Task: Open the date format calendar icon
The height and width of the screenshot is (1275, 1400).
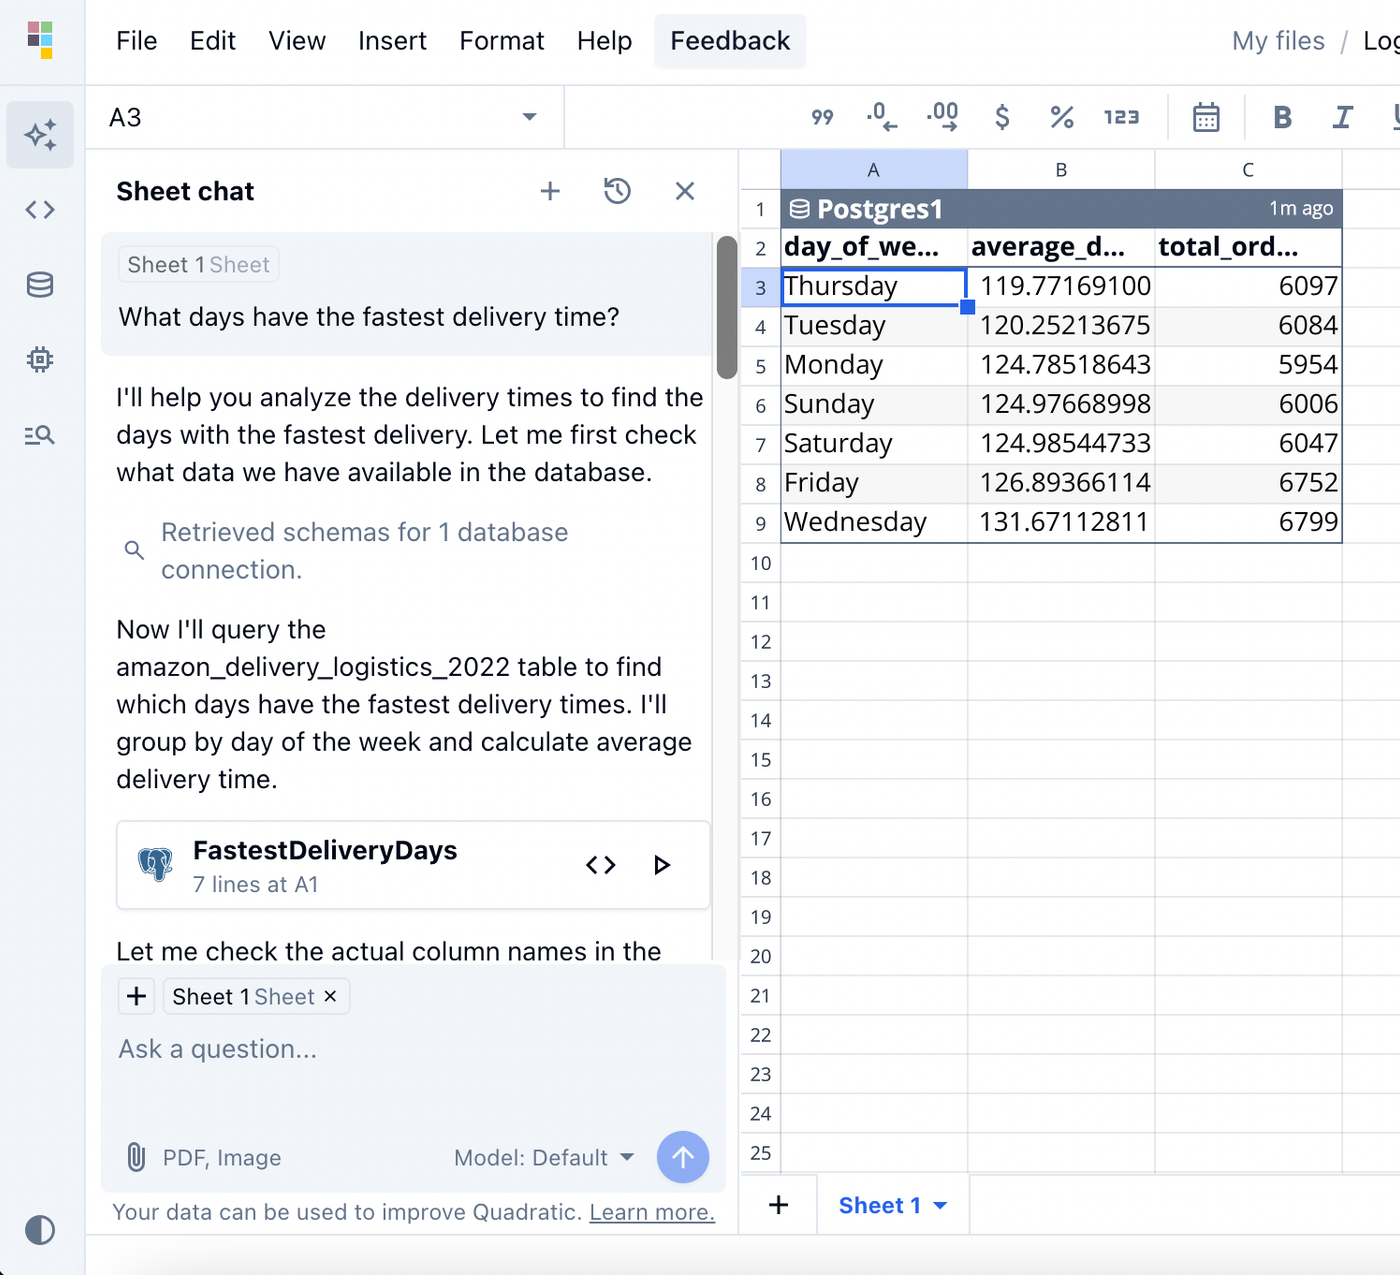Action: point(1206,117)
